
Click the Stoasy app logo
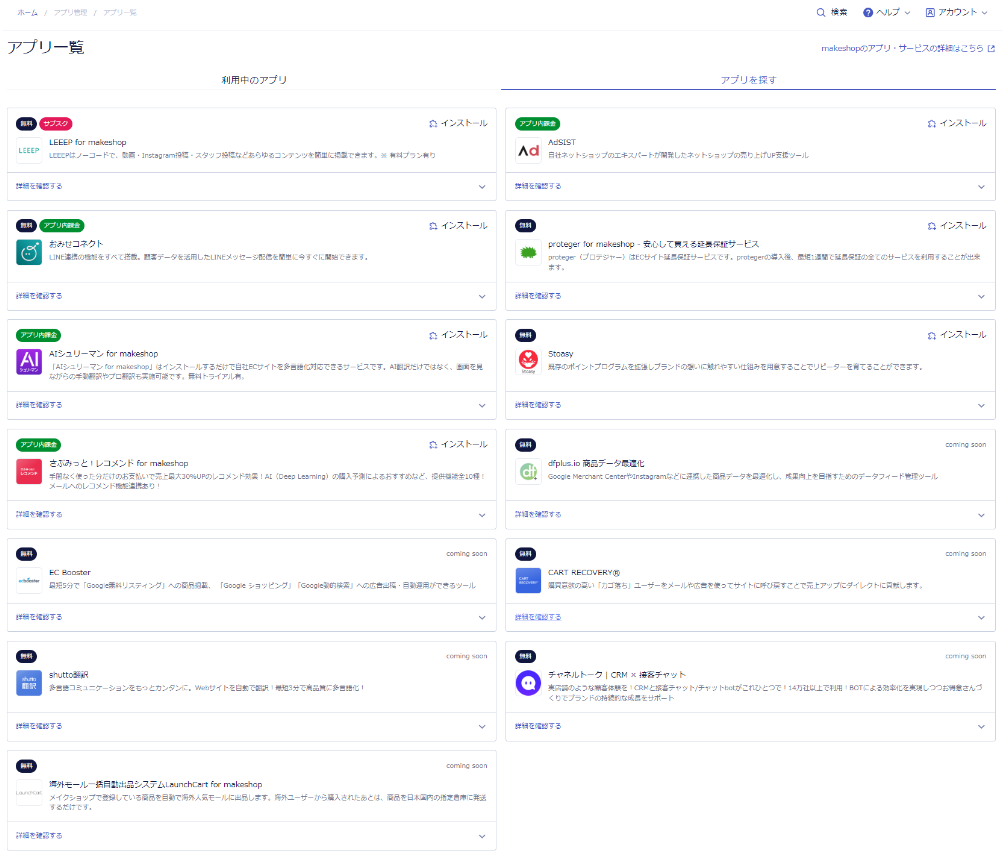pos(528,361)
